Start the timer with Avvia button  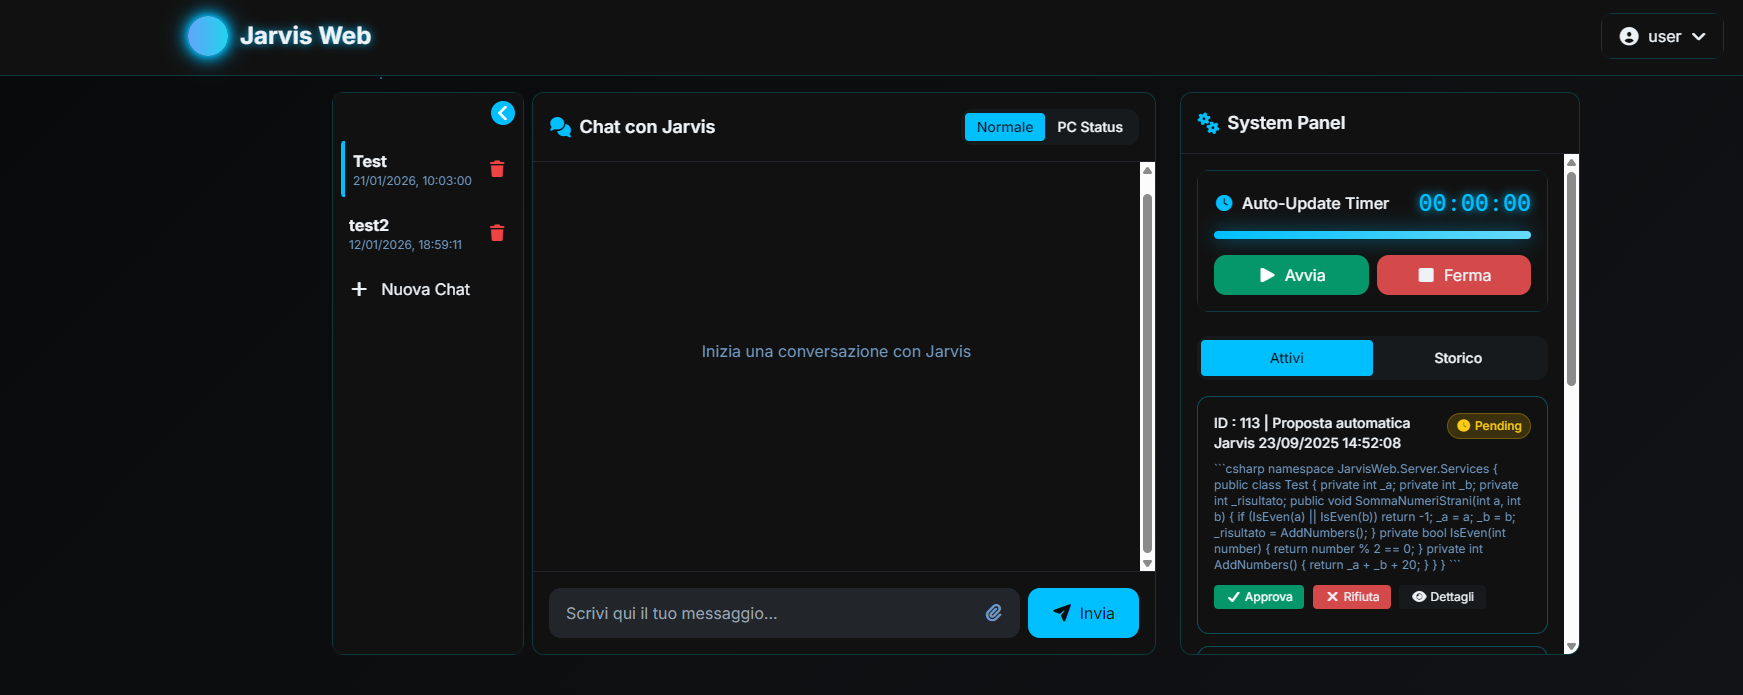tap(1291, 275)
